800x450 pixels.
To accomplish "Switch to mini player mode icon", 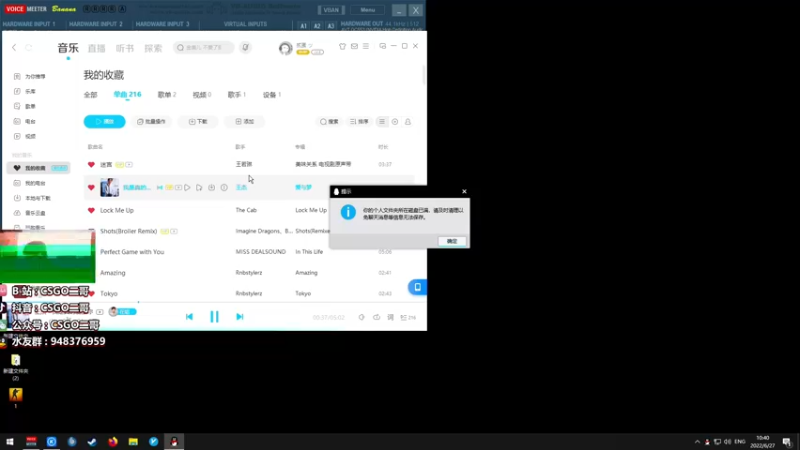I will pyautogui.click(x=383, y=46).
